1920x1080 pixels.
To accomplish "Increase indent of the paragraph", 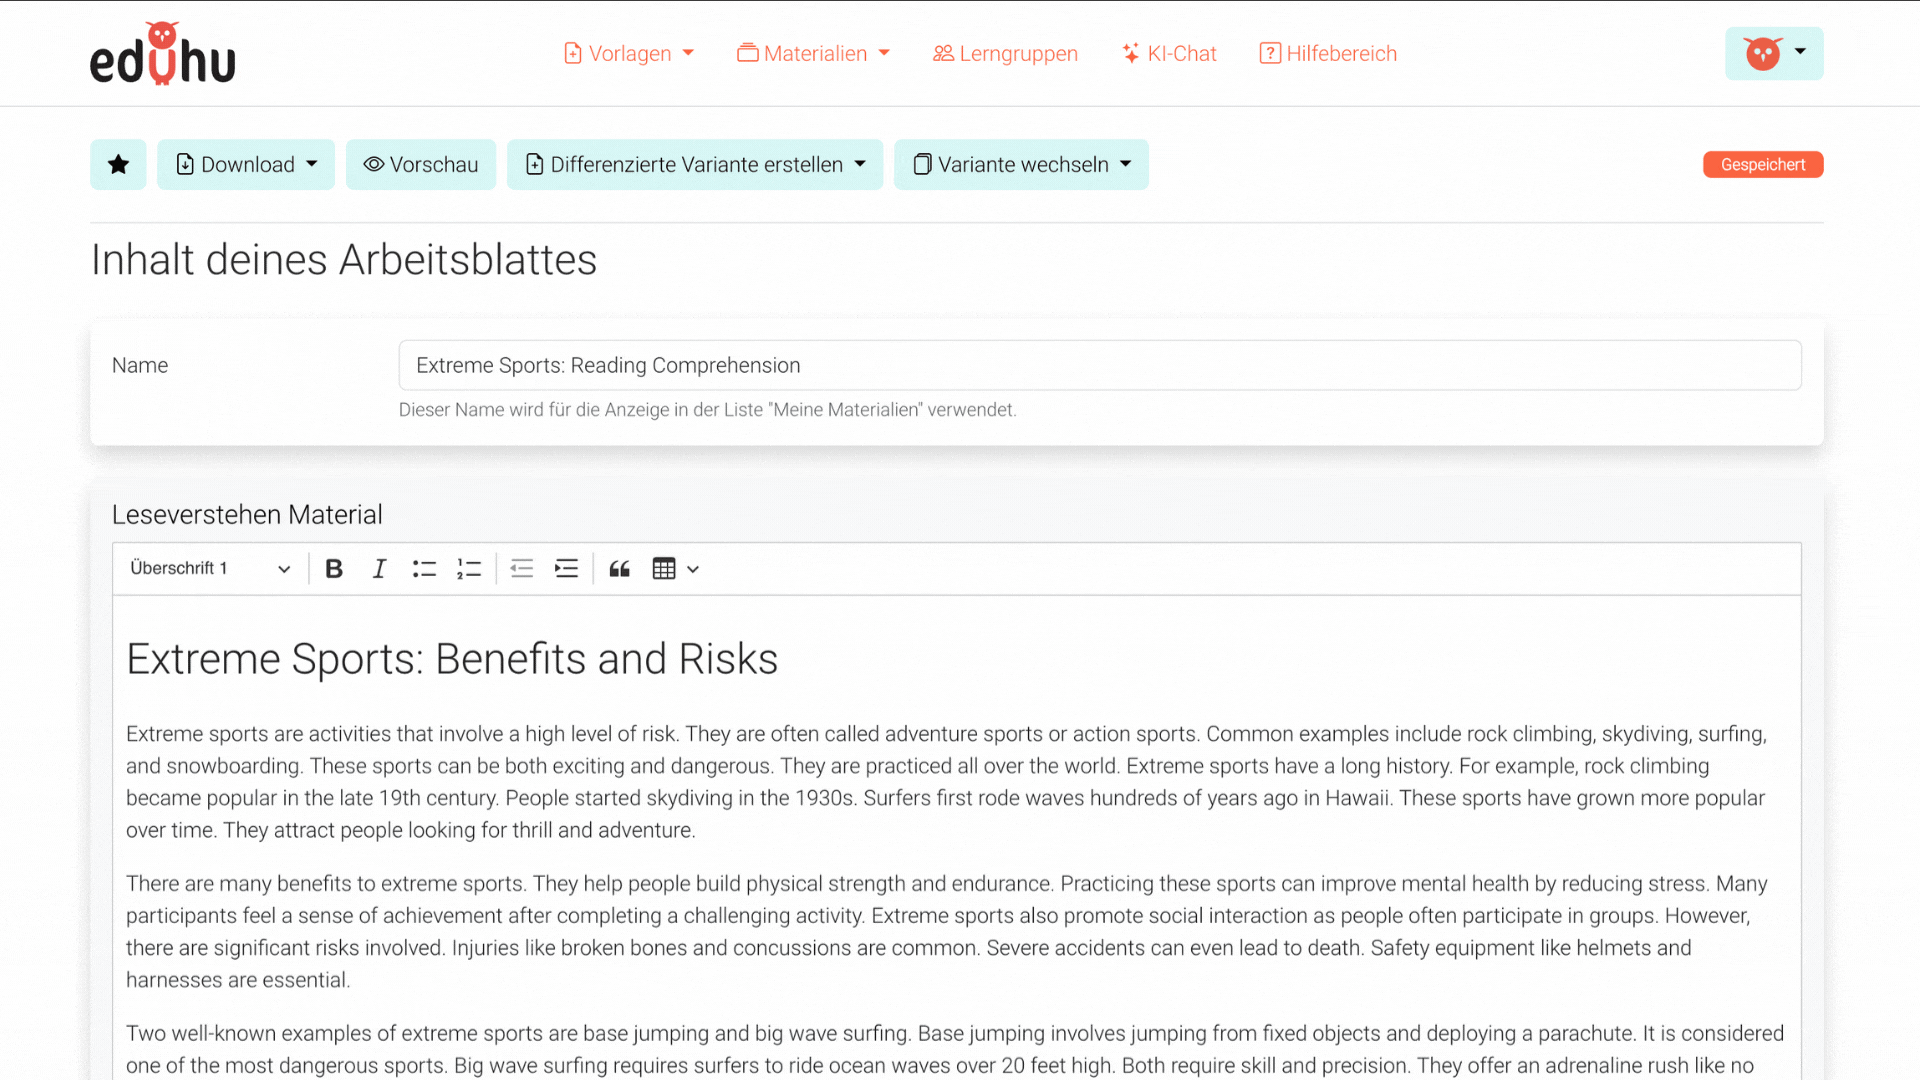I will pos(567,569).
